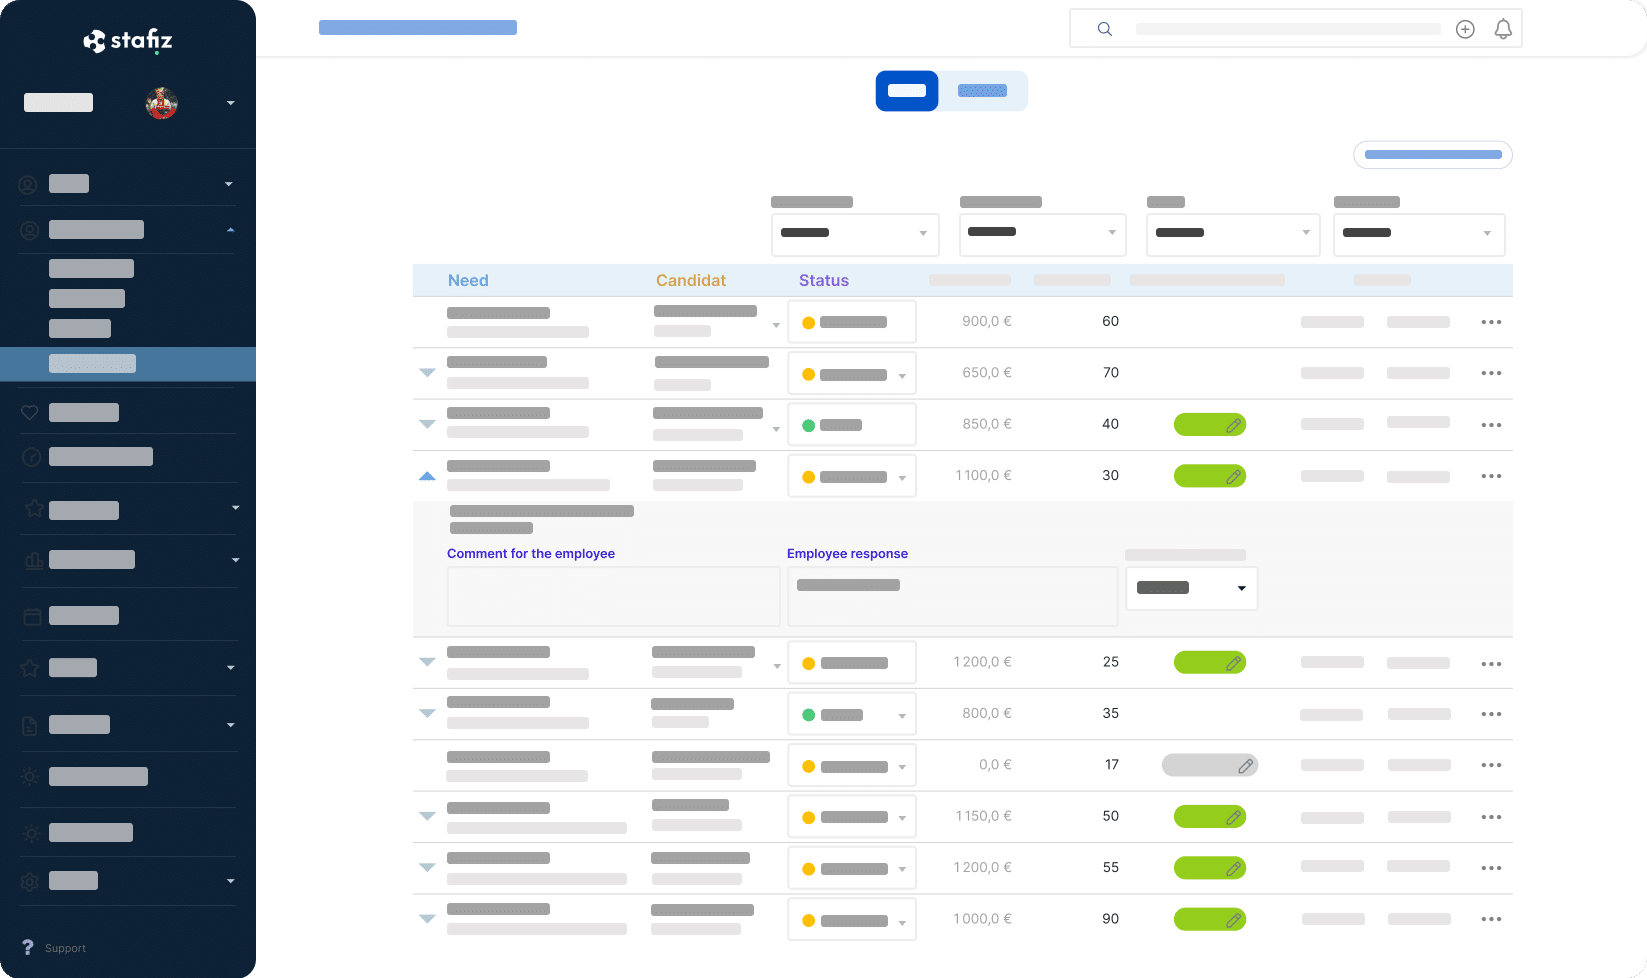This screenshot has width=1647, height=978.
Task: Click the calendar icon in the sidebar
Action: [30, 616]
